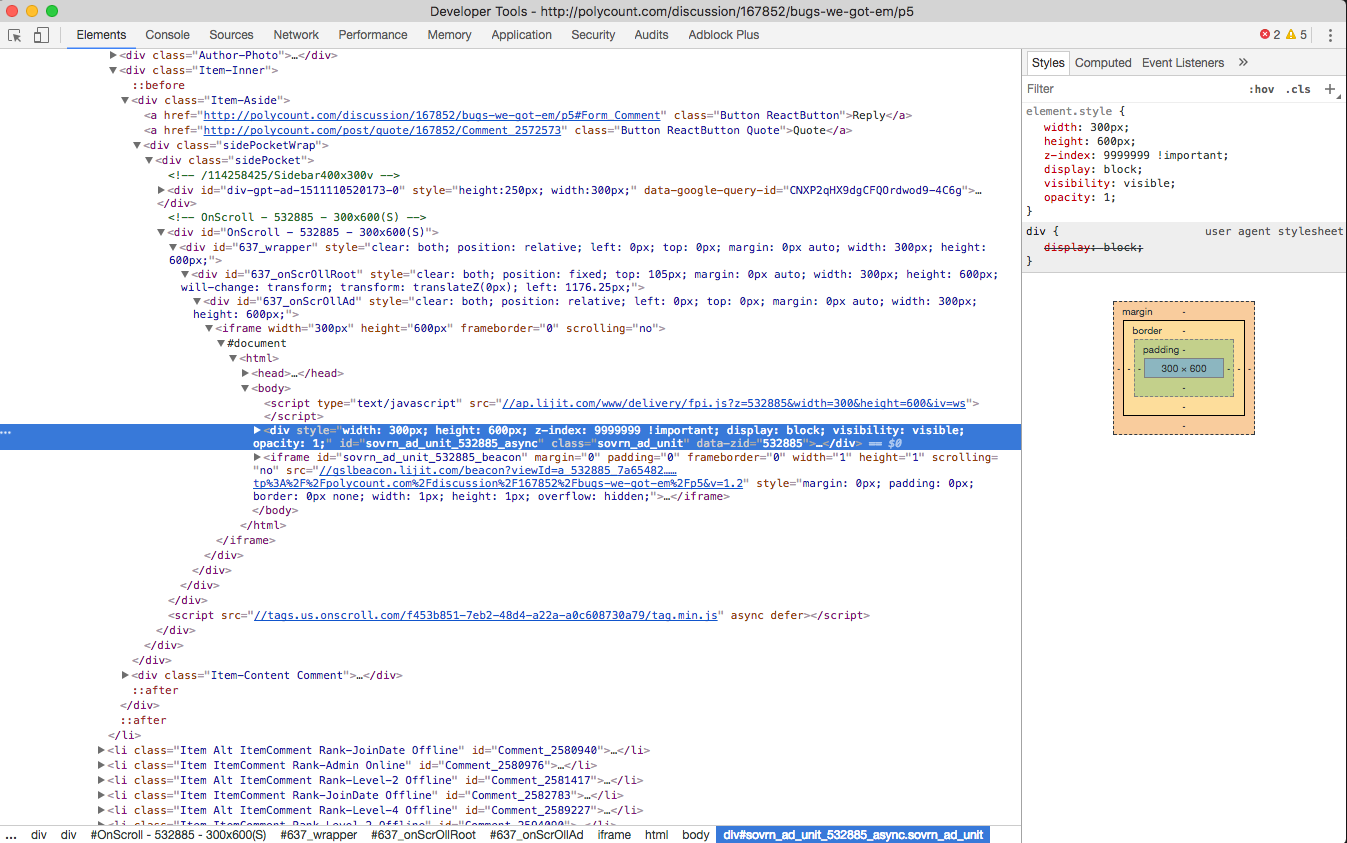Click the ellipsis beside the selected node
This screenshot has width=1347, height=843.
point(7,431)
